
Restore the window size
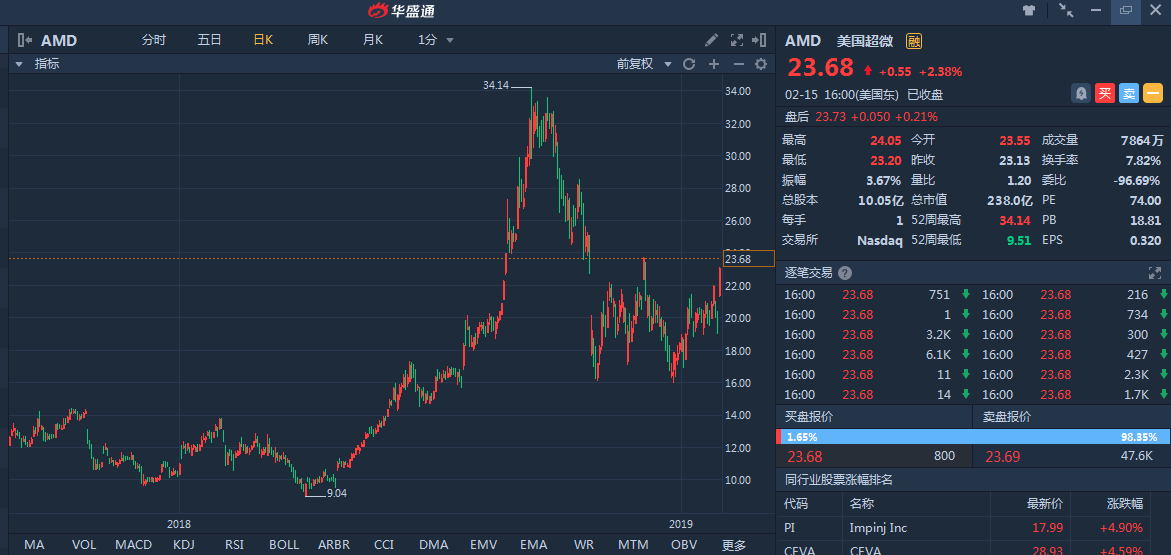tap(1126, 10)
